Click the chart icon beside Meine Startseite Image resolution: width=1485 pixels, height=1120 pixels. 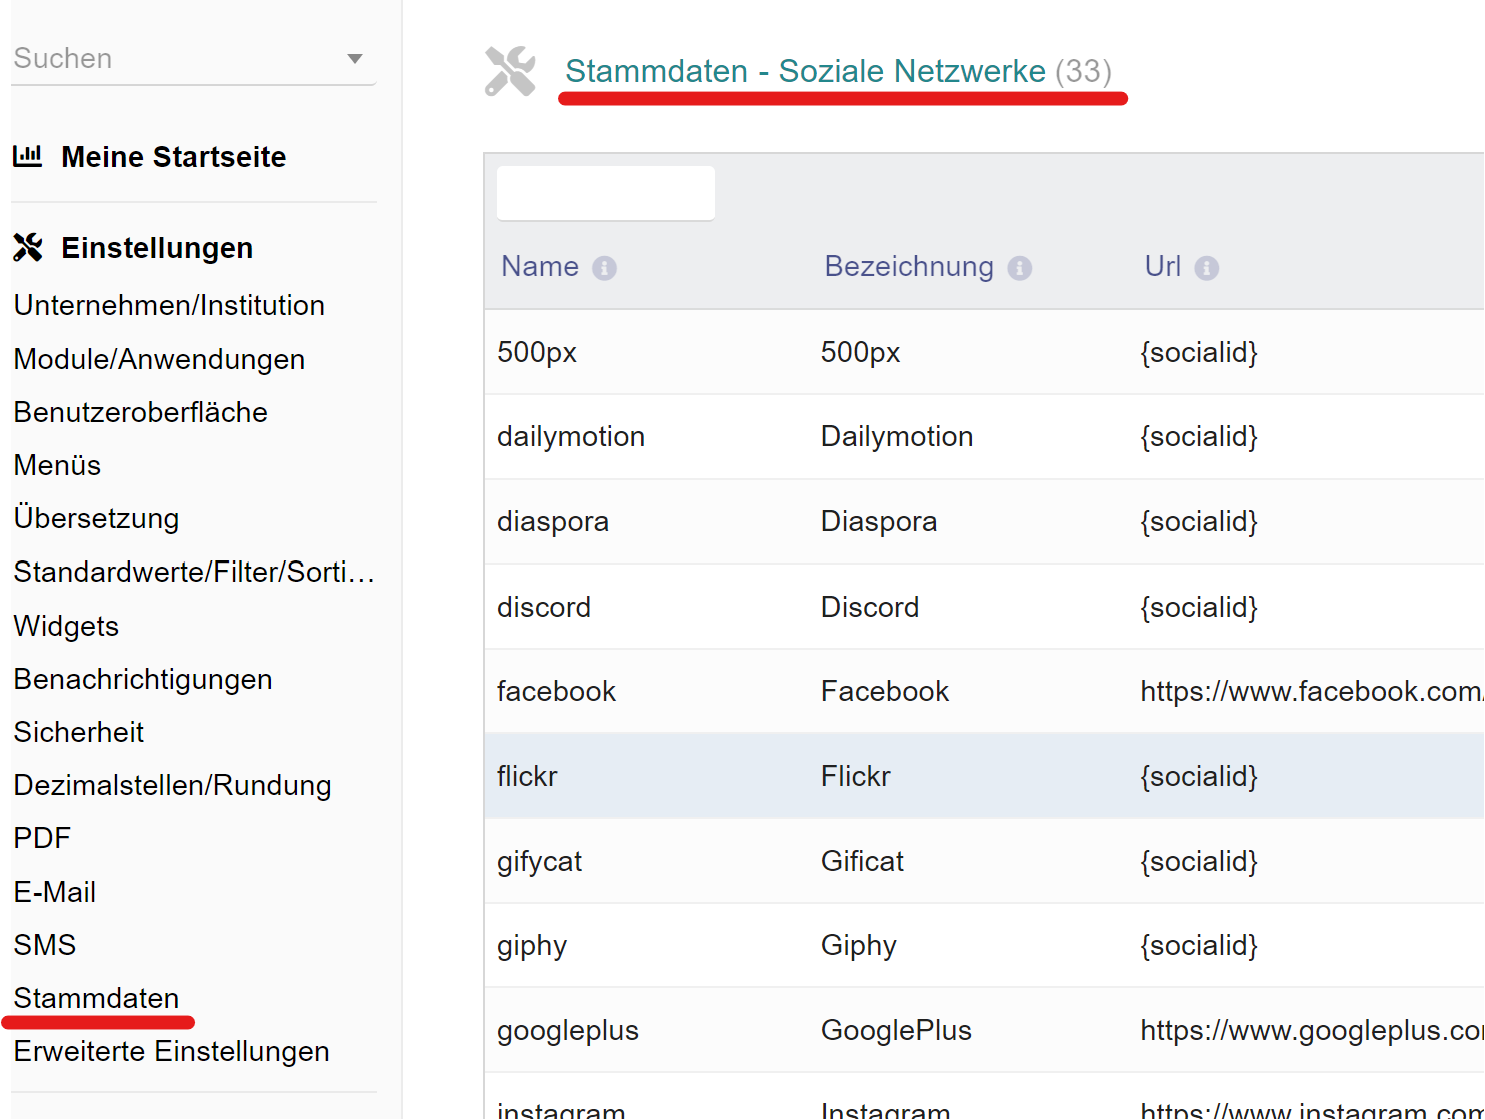[28, 156]
